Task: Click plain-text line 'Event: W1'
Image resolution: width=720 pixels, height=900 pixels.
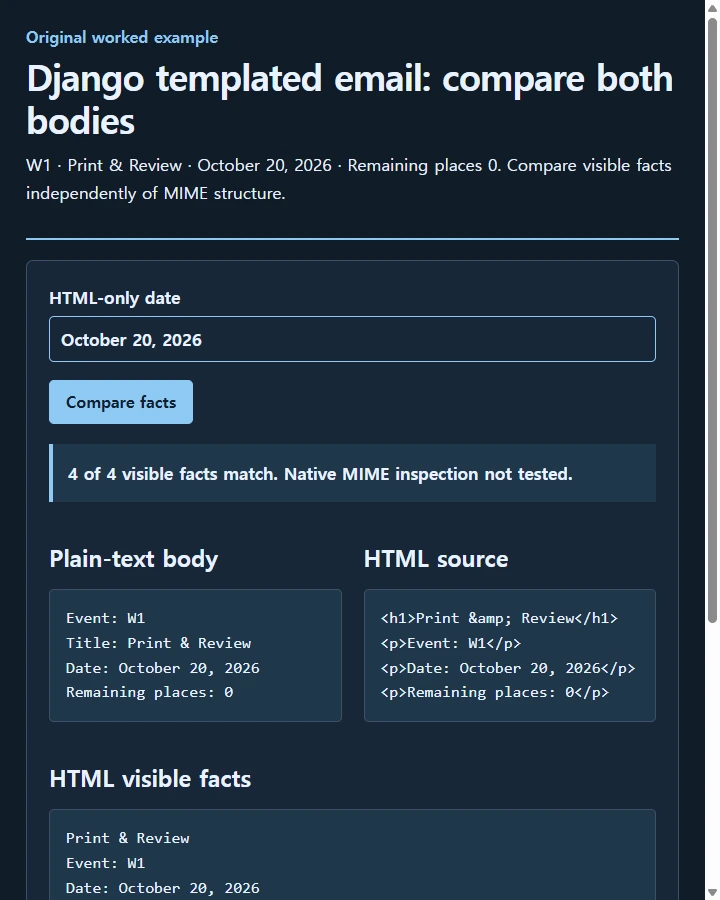Action: pyautogui.click(x=106, y=618)
